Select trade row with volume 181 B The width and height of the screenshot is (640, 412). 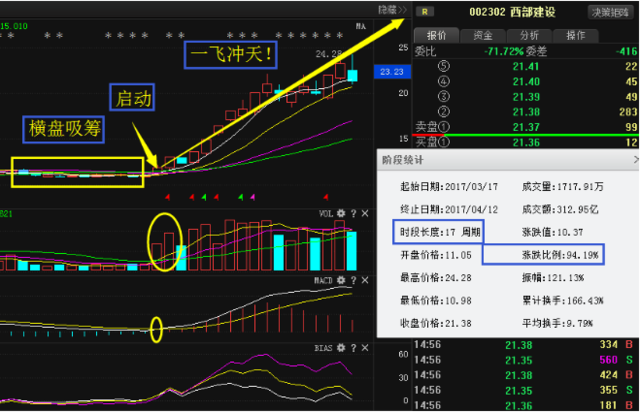[x=526, y=405]
